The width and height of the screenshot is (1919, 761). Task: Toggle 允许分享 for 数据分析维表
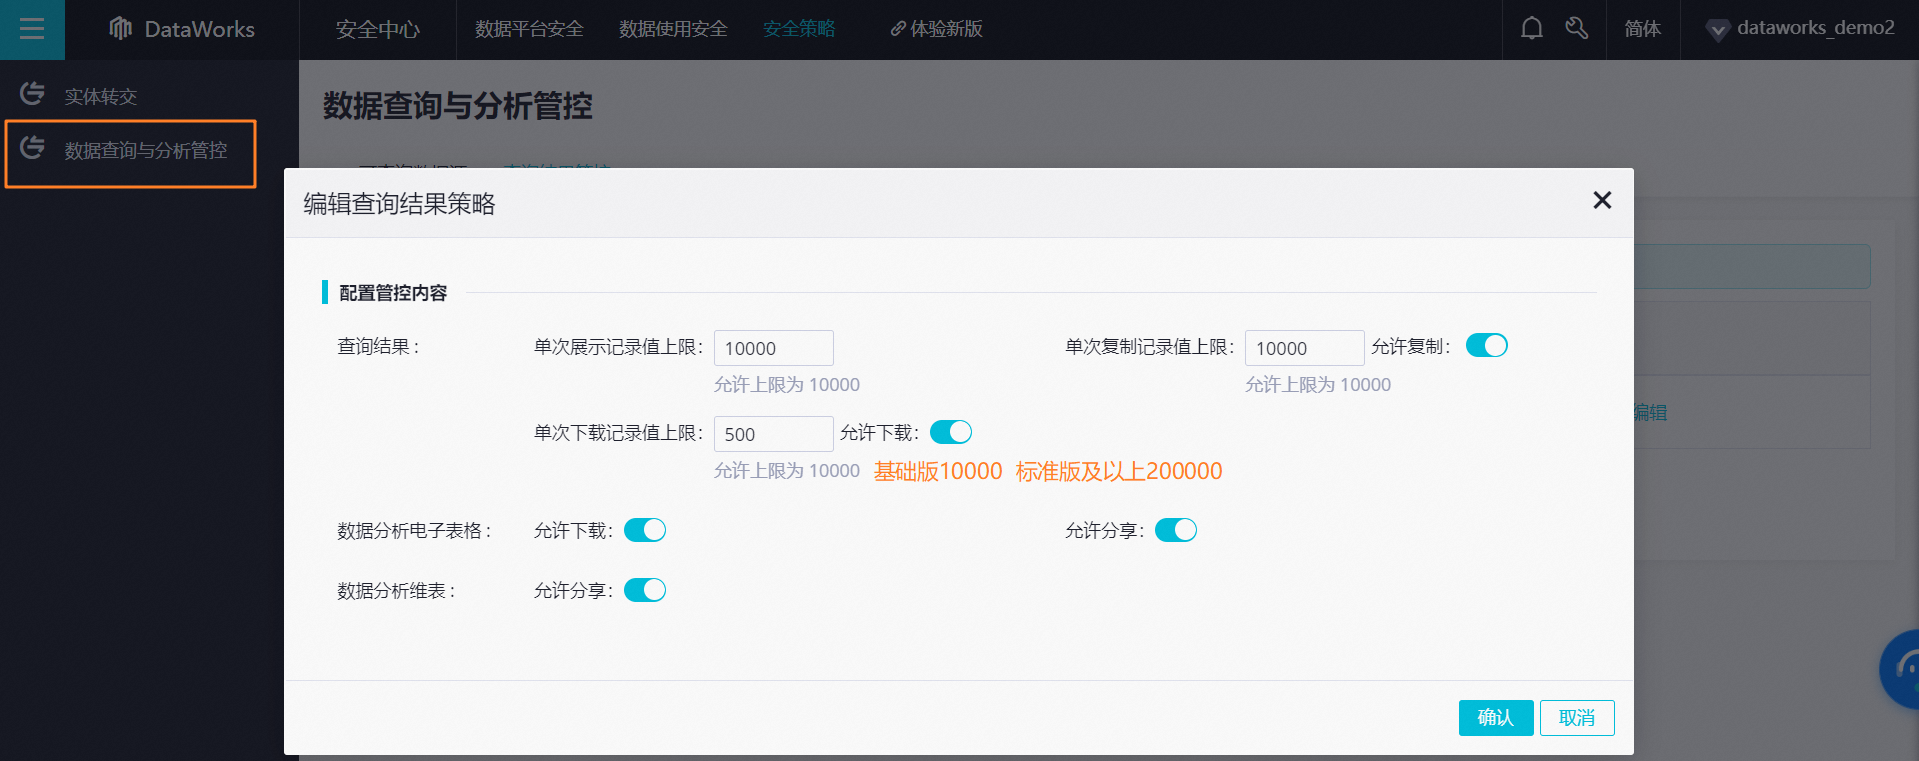pos(644,590)
